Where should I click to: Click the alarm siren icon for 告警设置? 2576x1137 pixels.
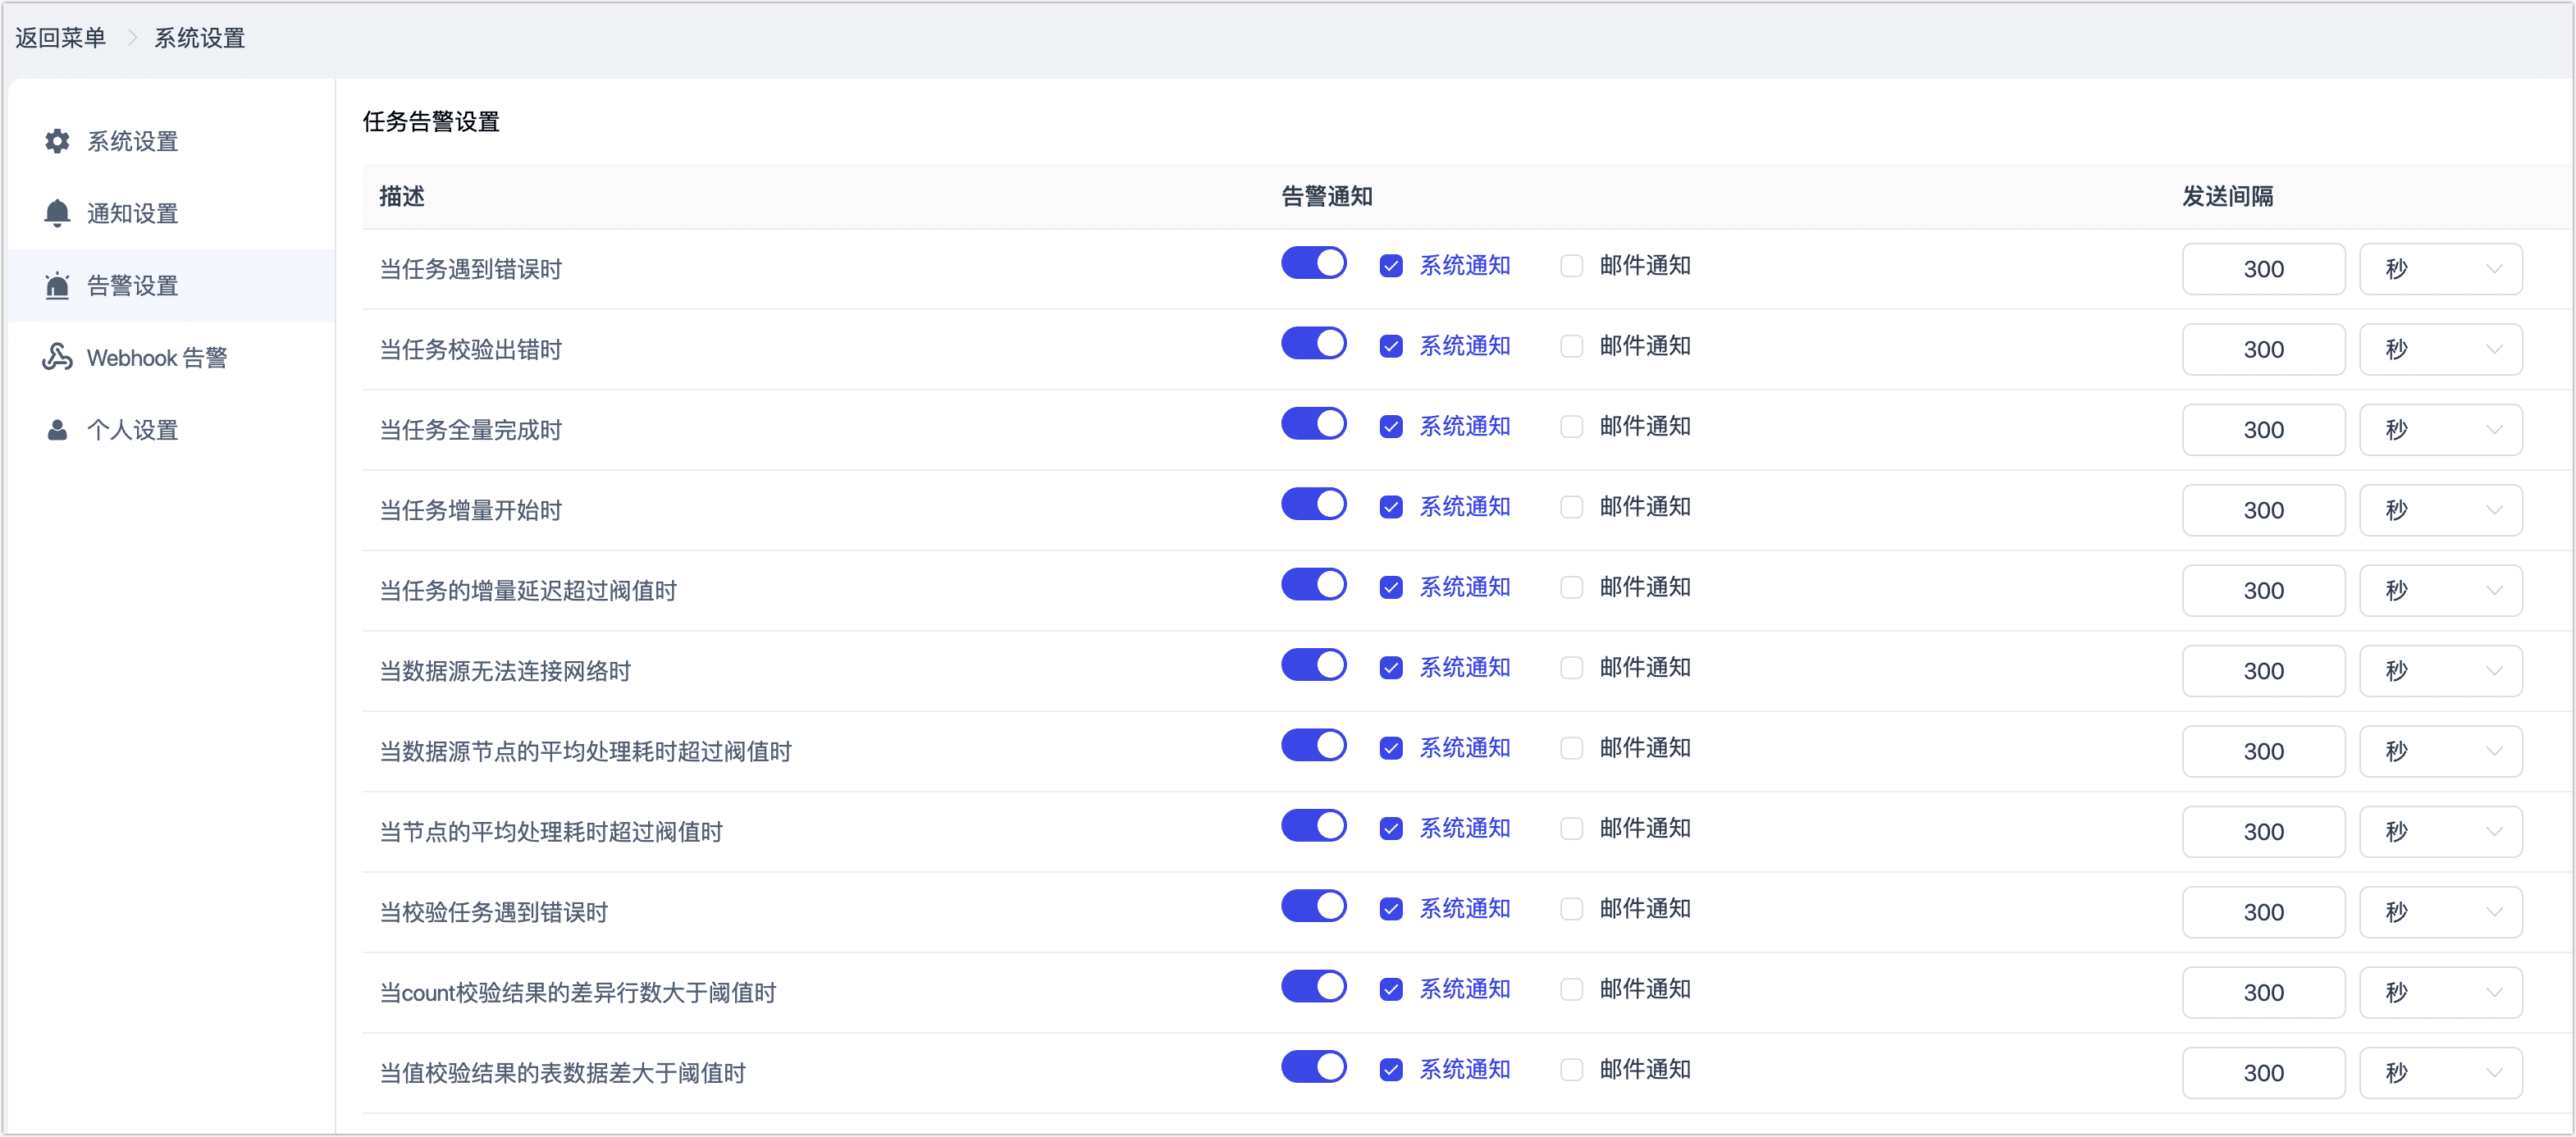(x=57, y=286)
